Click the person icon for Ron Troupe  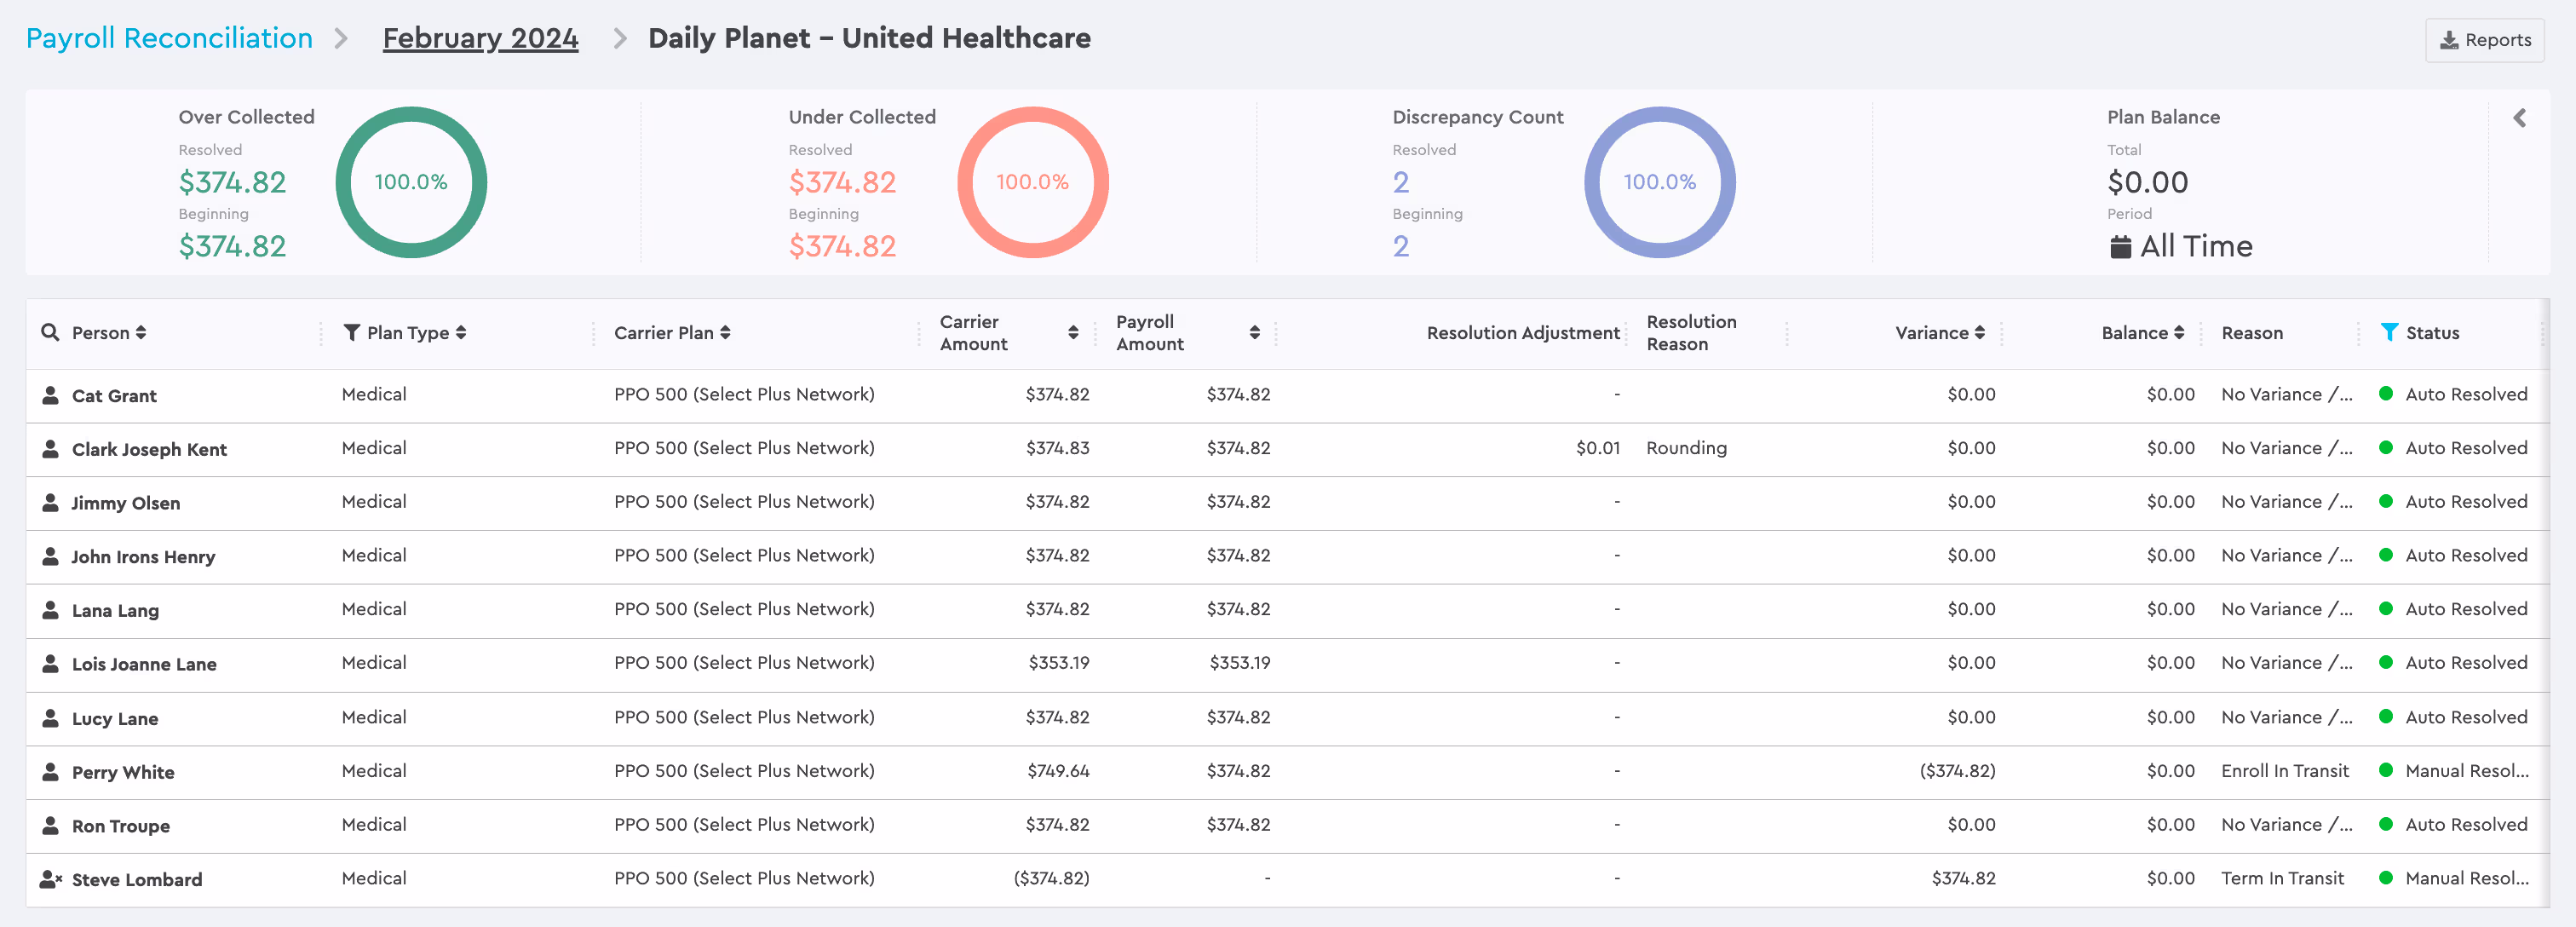click(x=50, y=826)
